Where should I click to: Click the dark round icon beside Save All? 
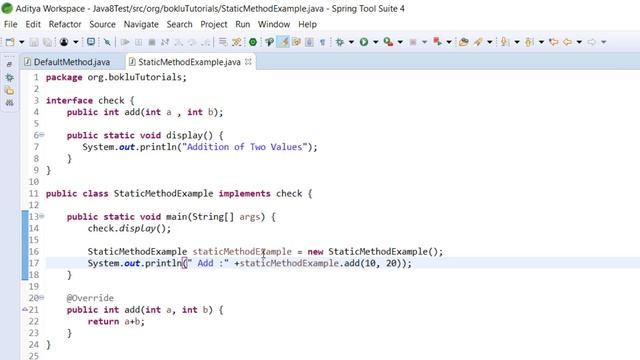(x=64, y=42)
